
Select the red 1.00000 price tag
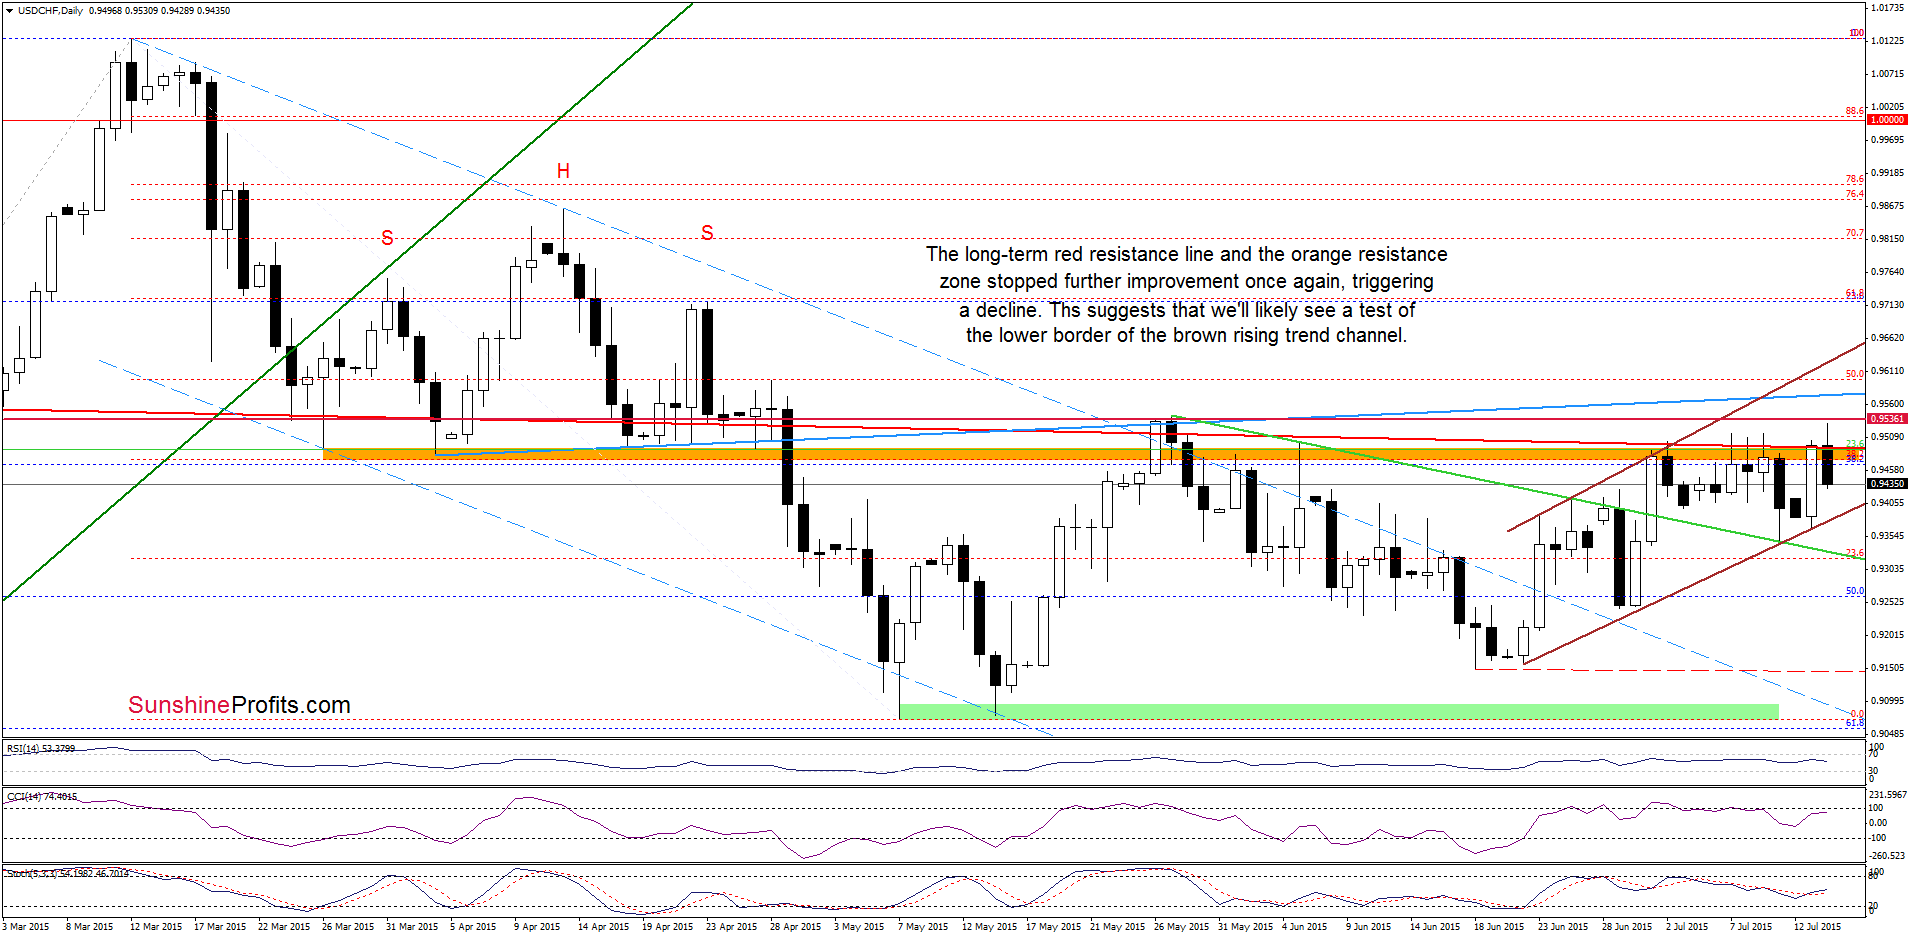1887,120
